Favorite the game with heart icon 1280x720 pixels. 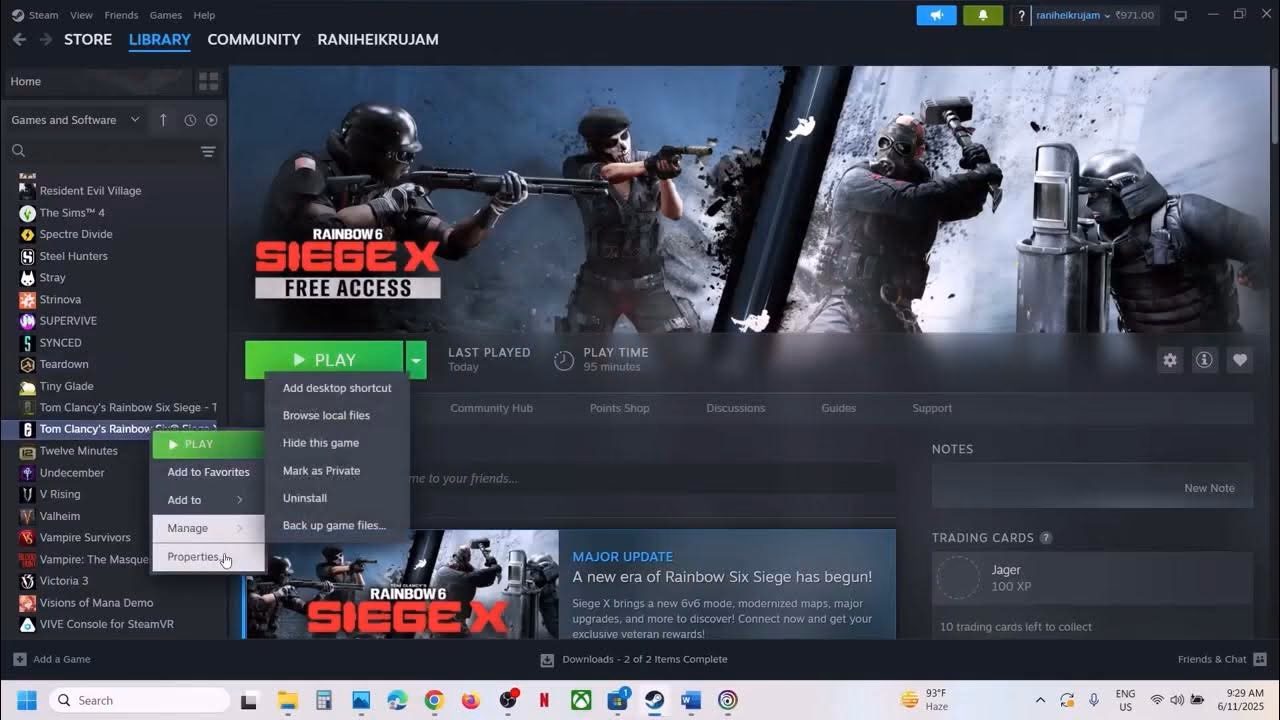pos(1240,360)
